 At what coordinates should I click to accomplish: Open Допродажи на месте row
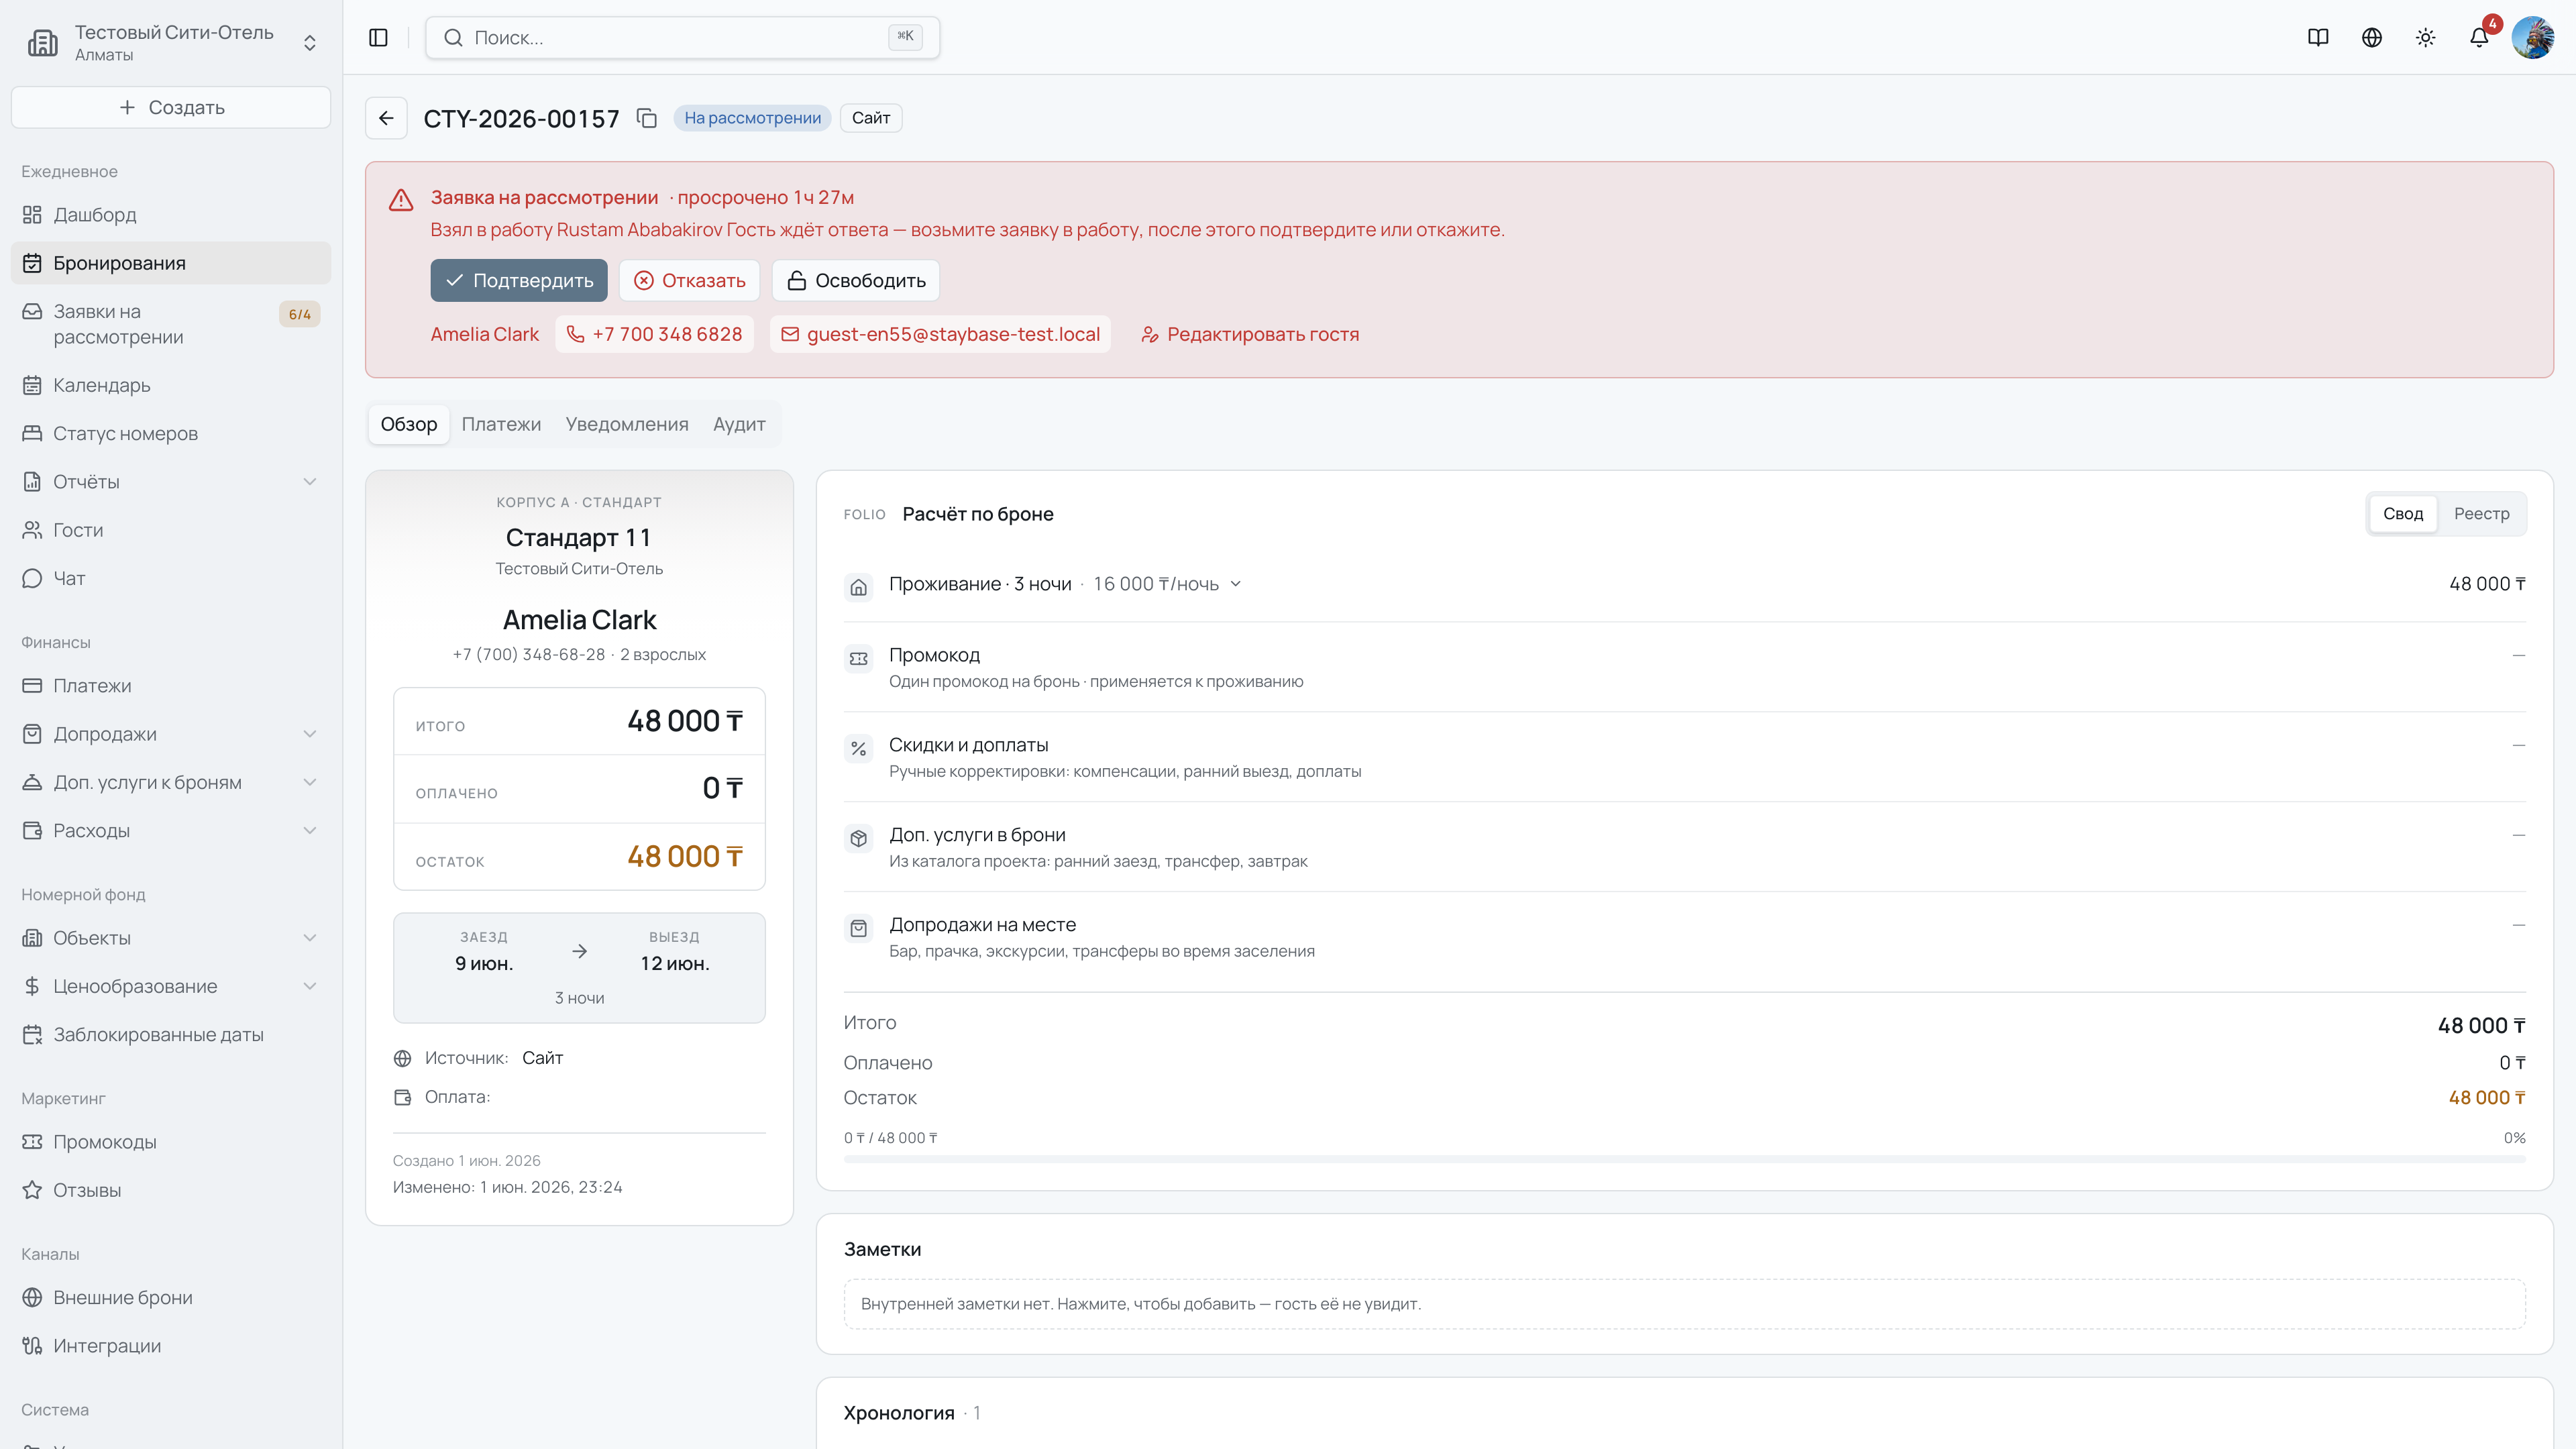1684,937
